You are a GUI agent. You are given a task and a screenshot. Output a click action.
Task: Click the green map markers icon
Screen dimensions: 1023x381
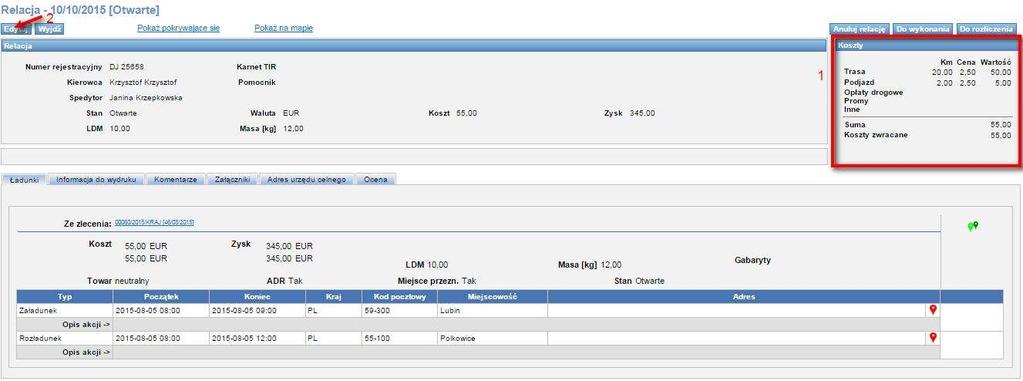[973, 226]
